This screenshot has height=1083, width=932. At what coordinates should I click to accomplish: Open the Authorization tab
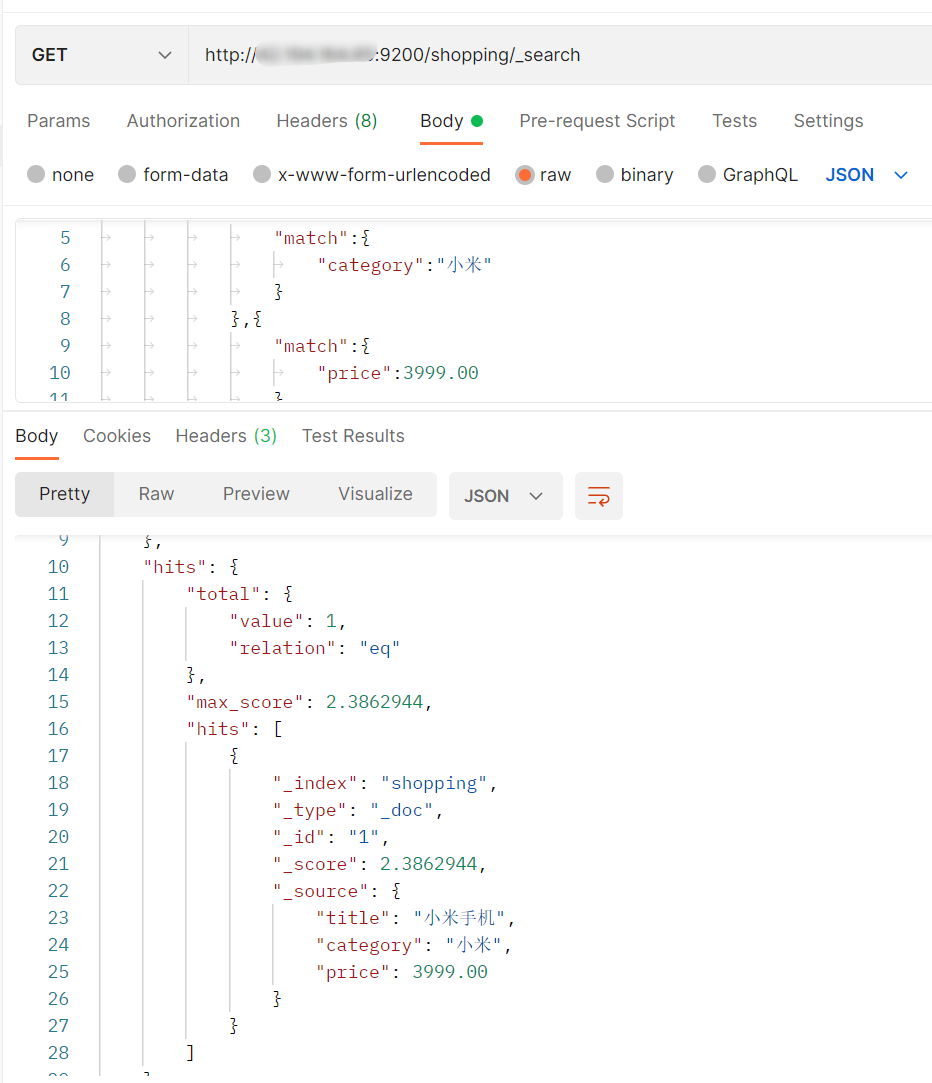click(183, 121)
